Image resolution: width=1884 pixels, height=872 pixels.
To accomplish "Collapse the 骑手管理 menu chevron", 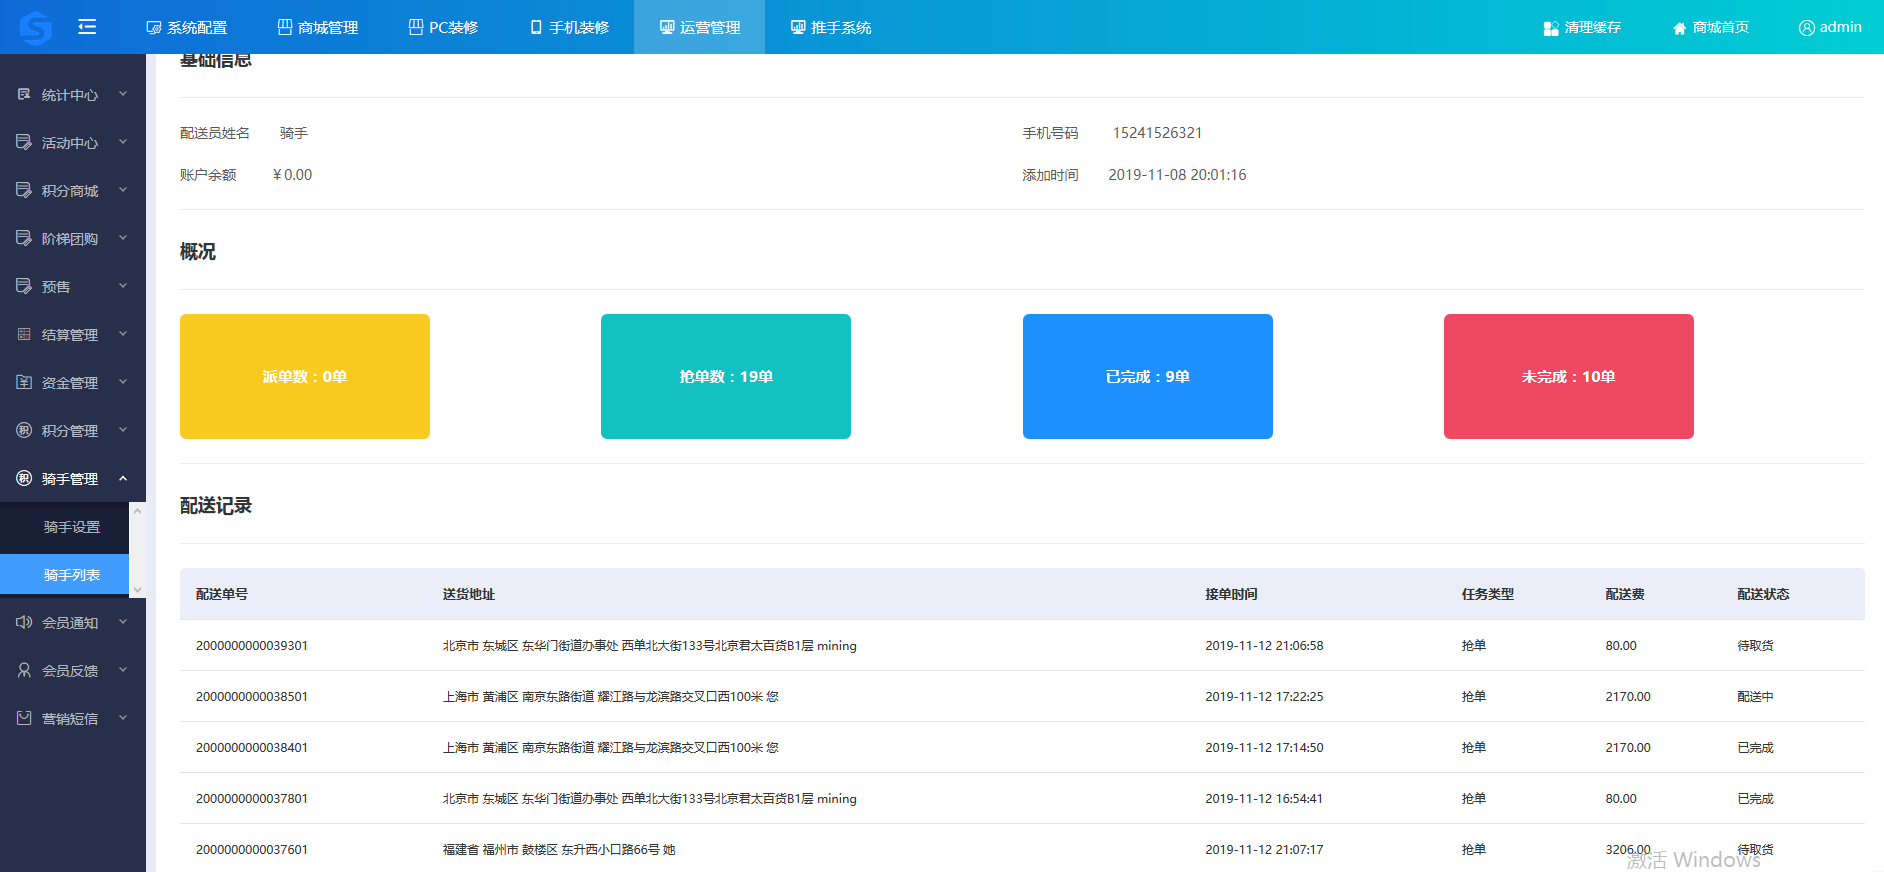I will 123,478.
